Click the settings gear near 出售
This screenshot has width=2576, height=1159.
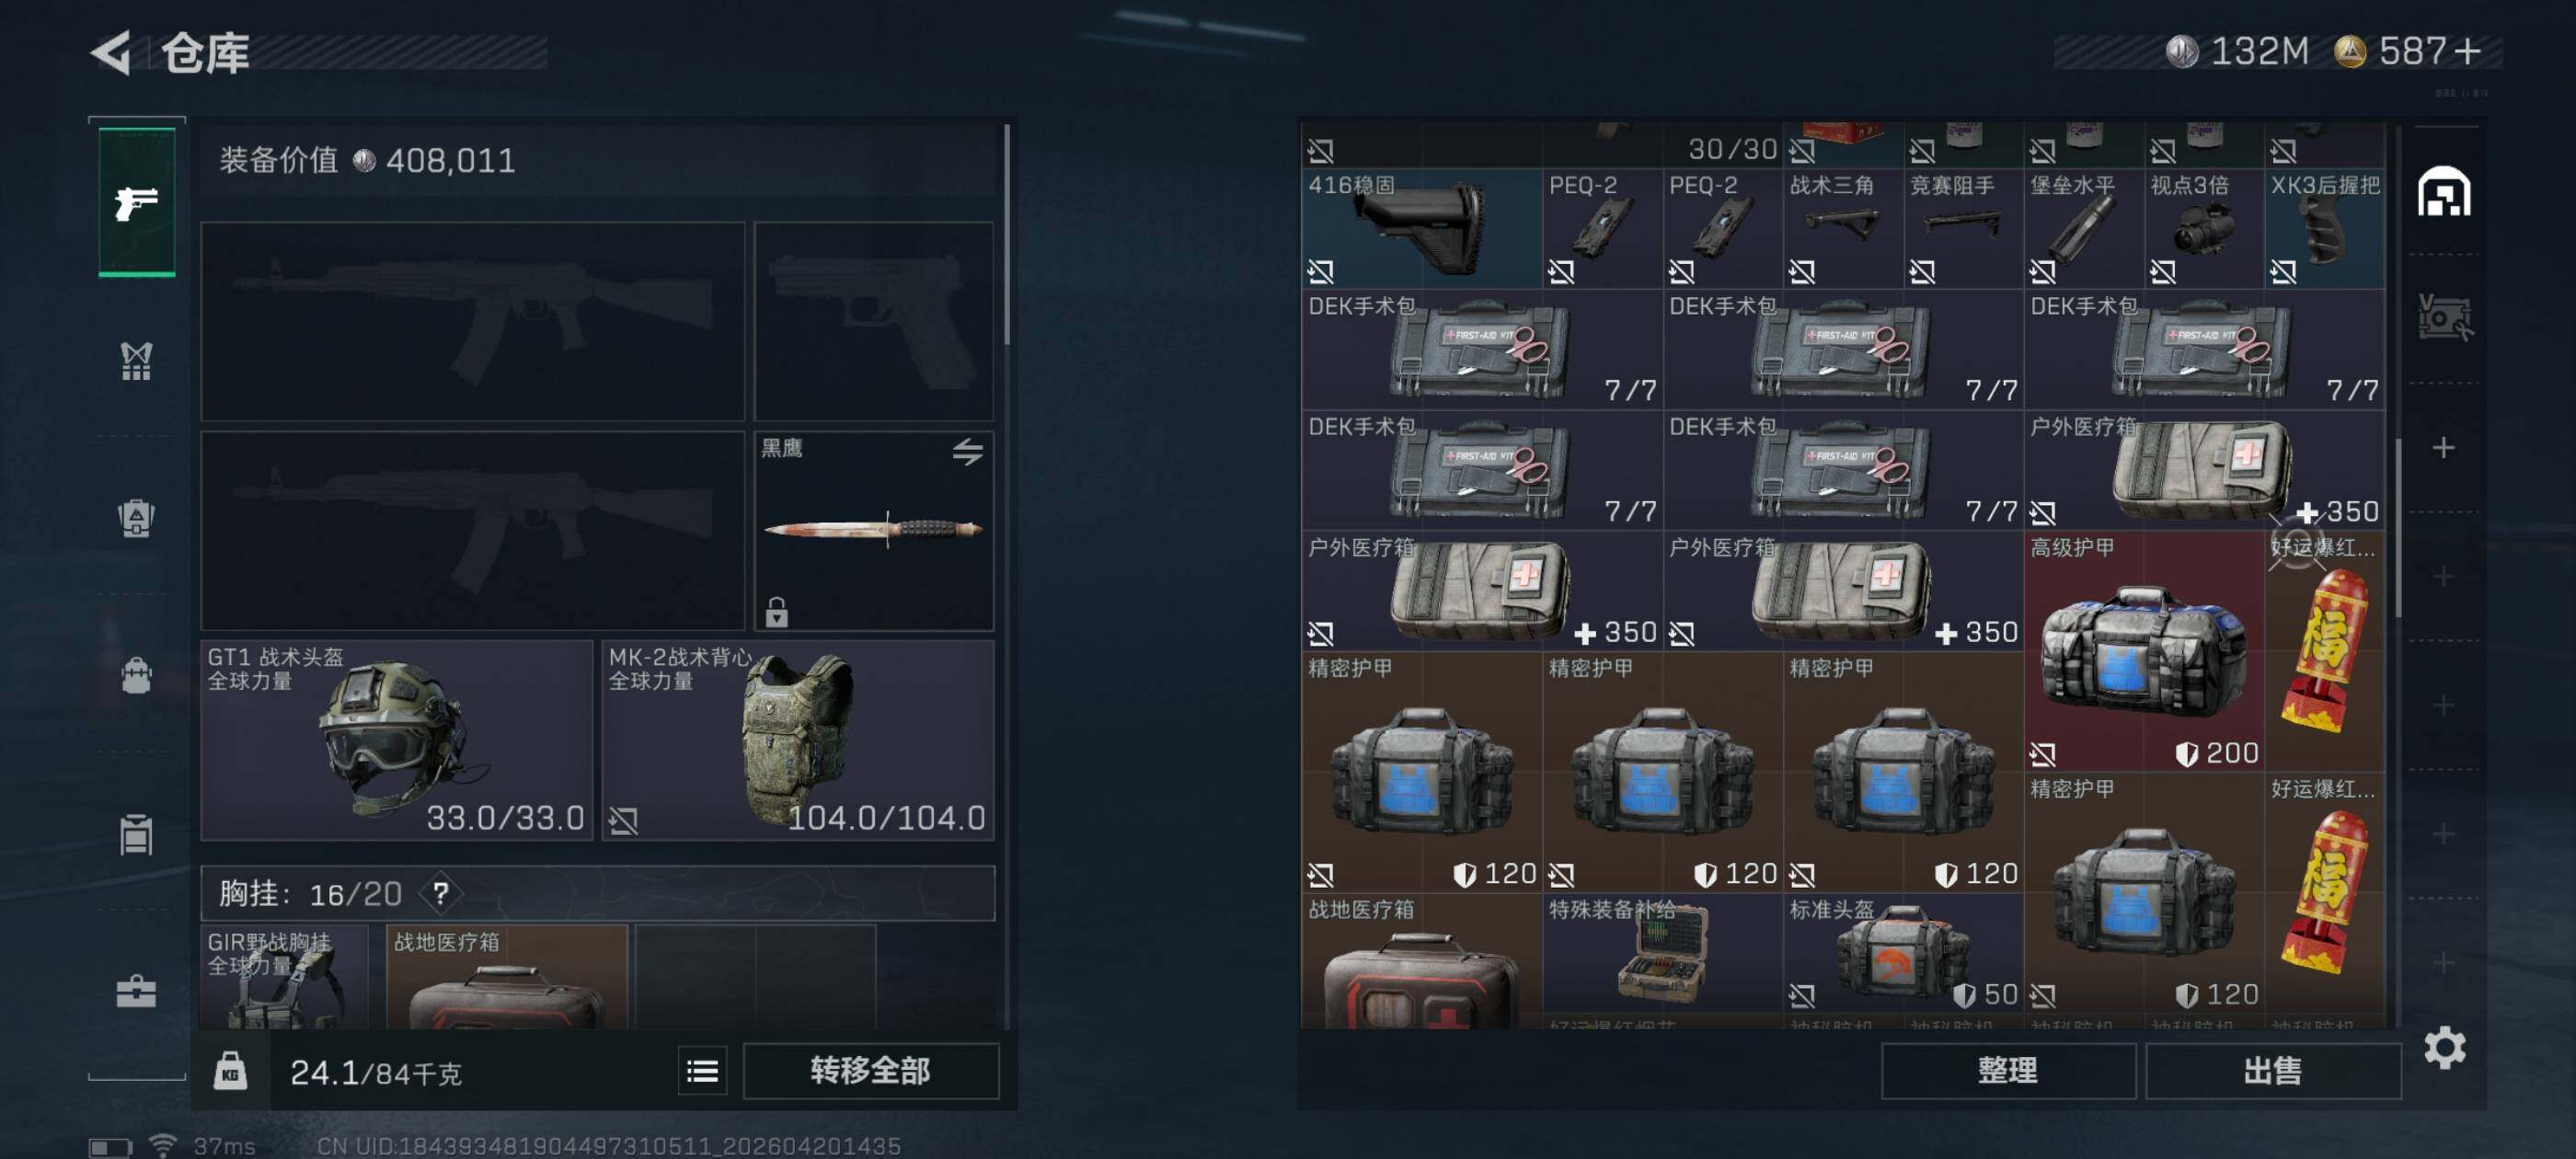click(2444, 1048)
